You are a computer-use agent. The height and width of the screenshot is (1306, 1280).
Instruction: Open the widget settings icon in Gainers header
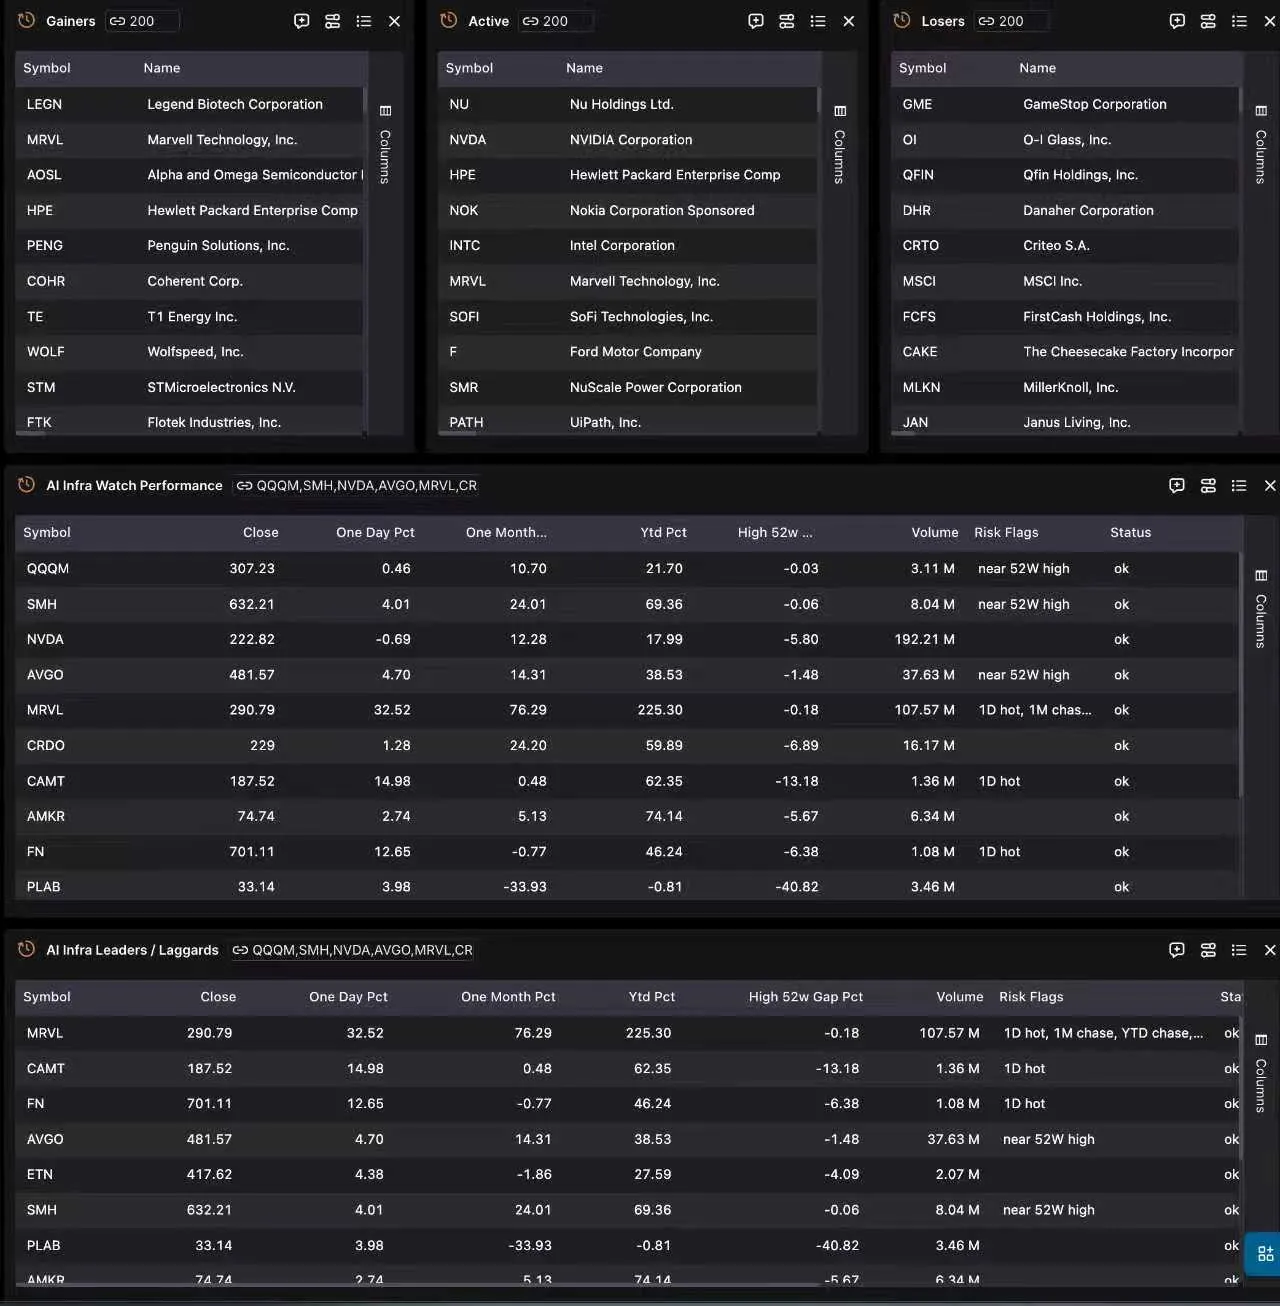click(333, 21)
